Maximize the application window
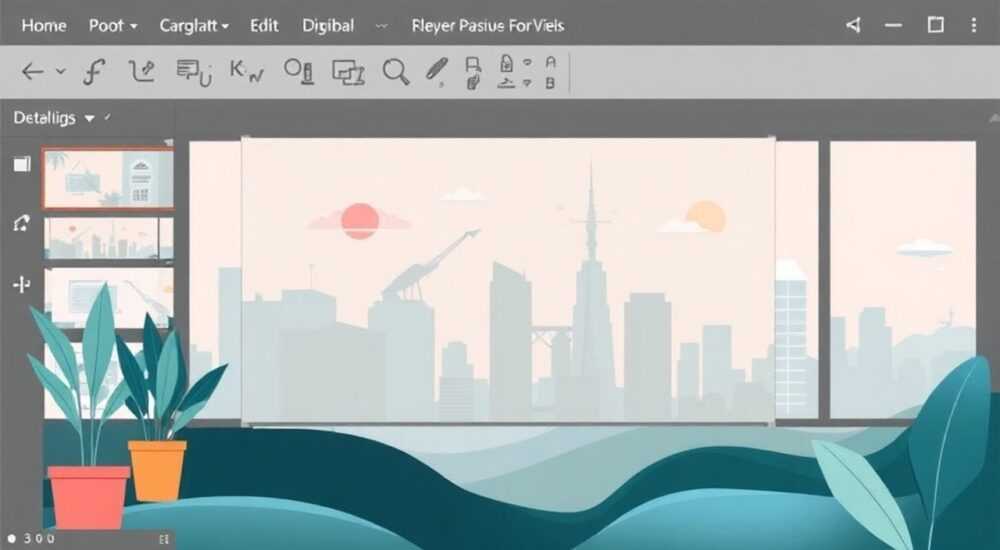The height and width of the screenshot is (550, 1000). [936, 25]
